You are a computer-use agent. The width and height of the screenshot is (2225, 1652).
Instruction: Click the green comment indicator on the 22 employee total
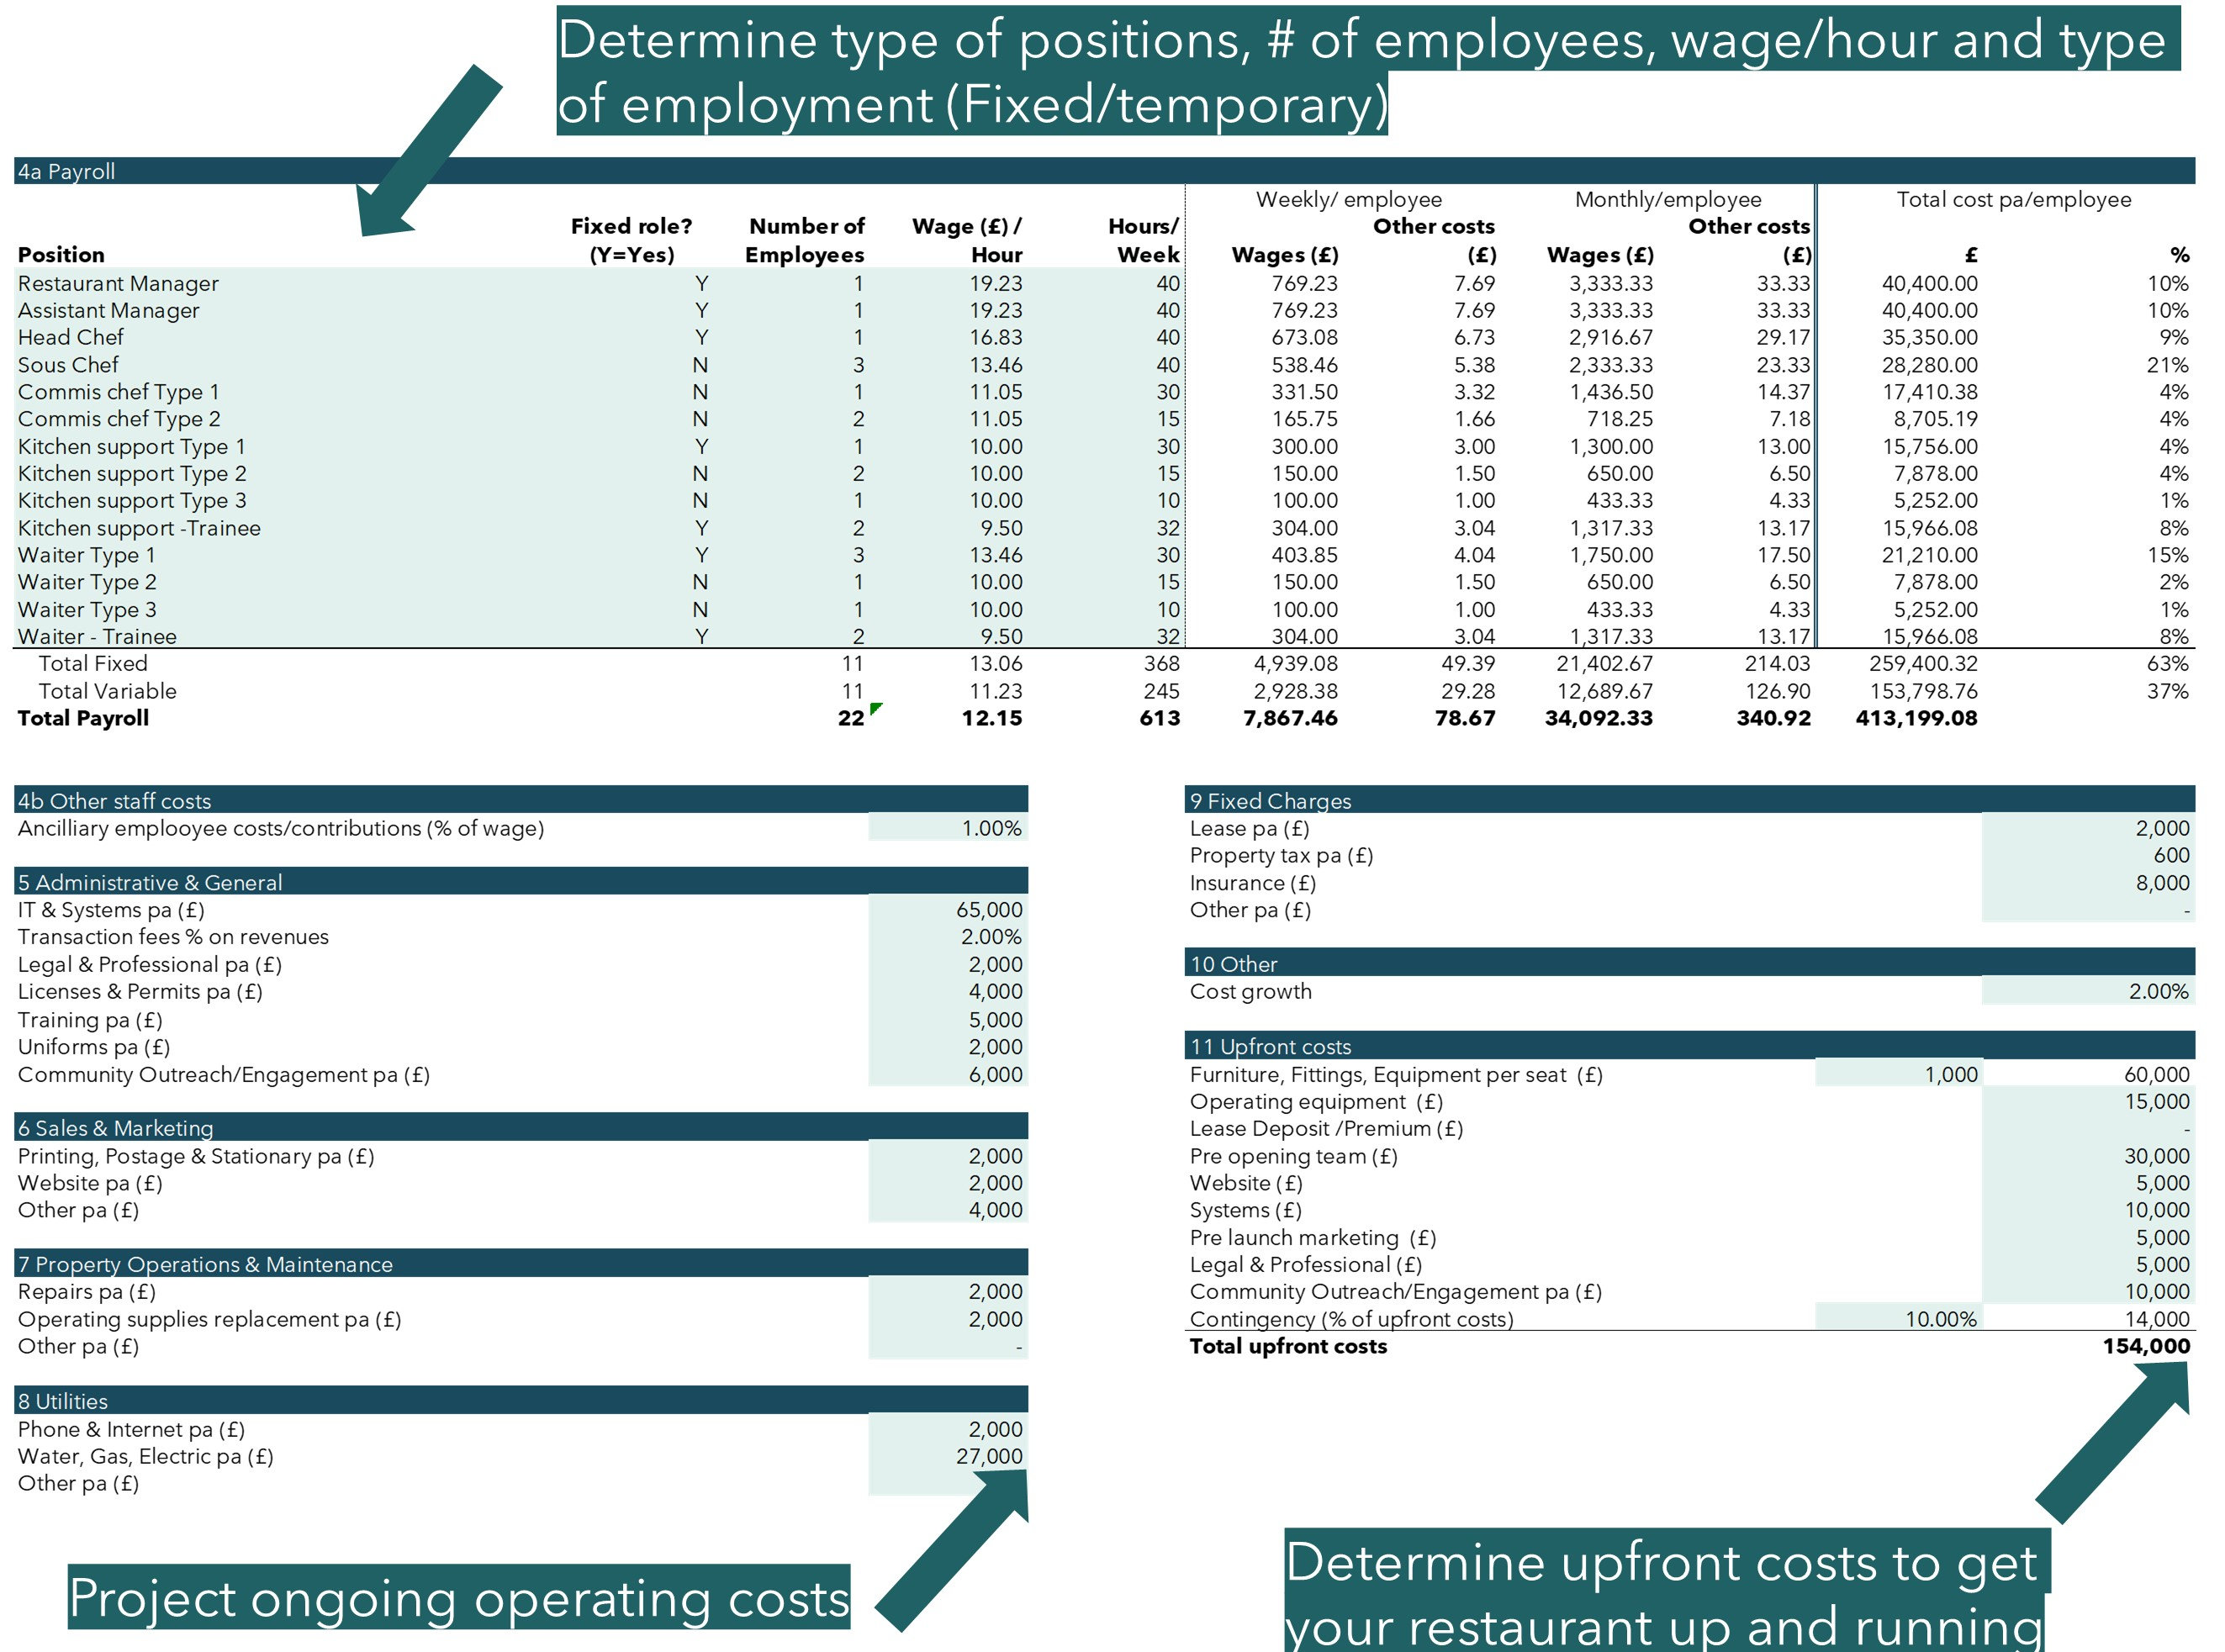click(875, 710)
